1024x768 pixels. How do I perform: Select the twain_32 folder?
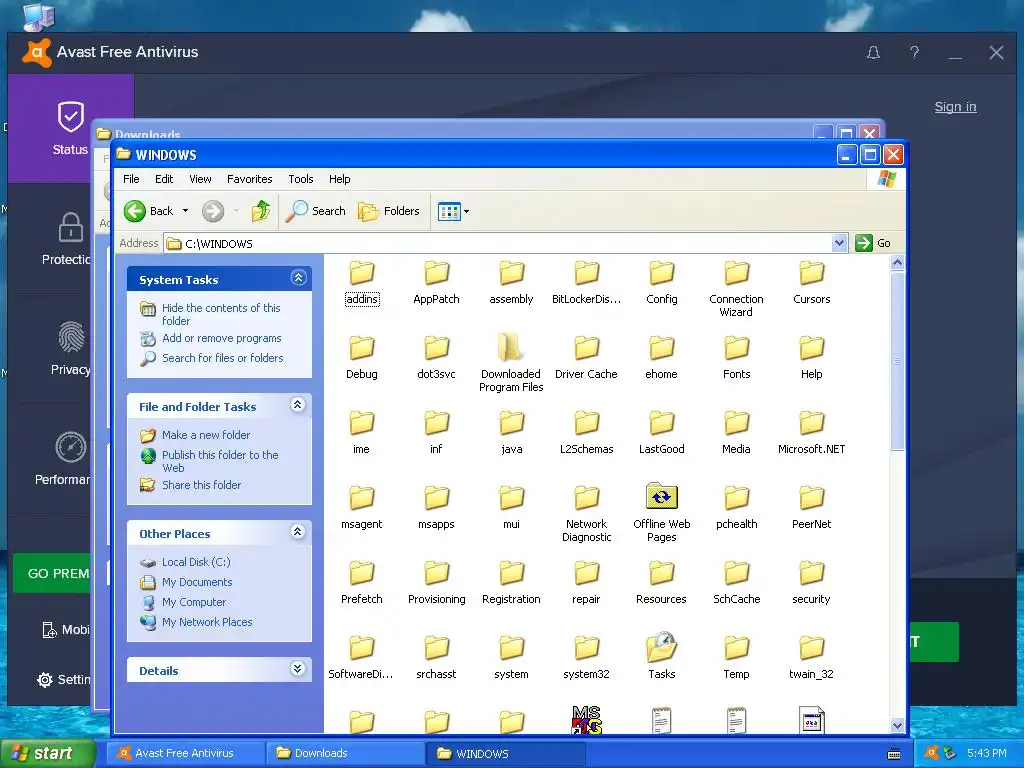pos(811,657)
